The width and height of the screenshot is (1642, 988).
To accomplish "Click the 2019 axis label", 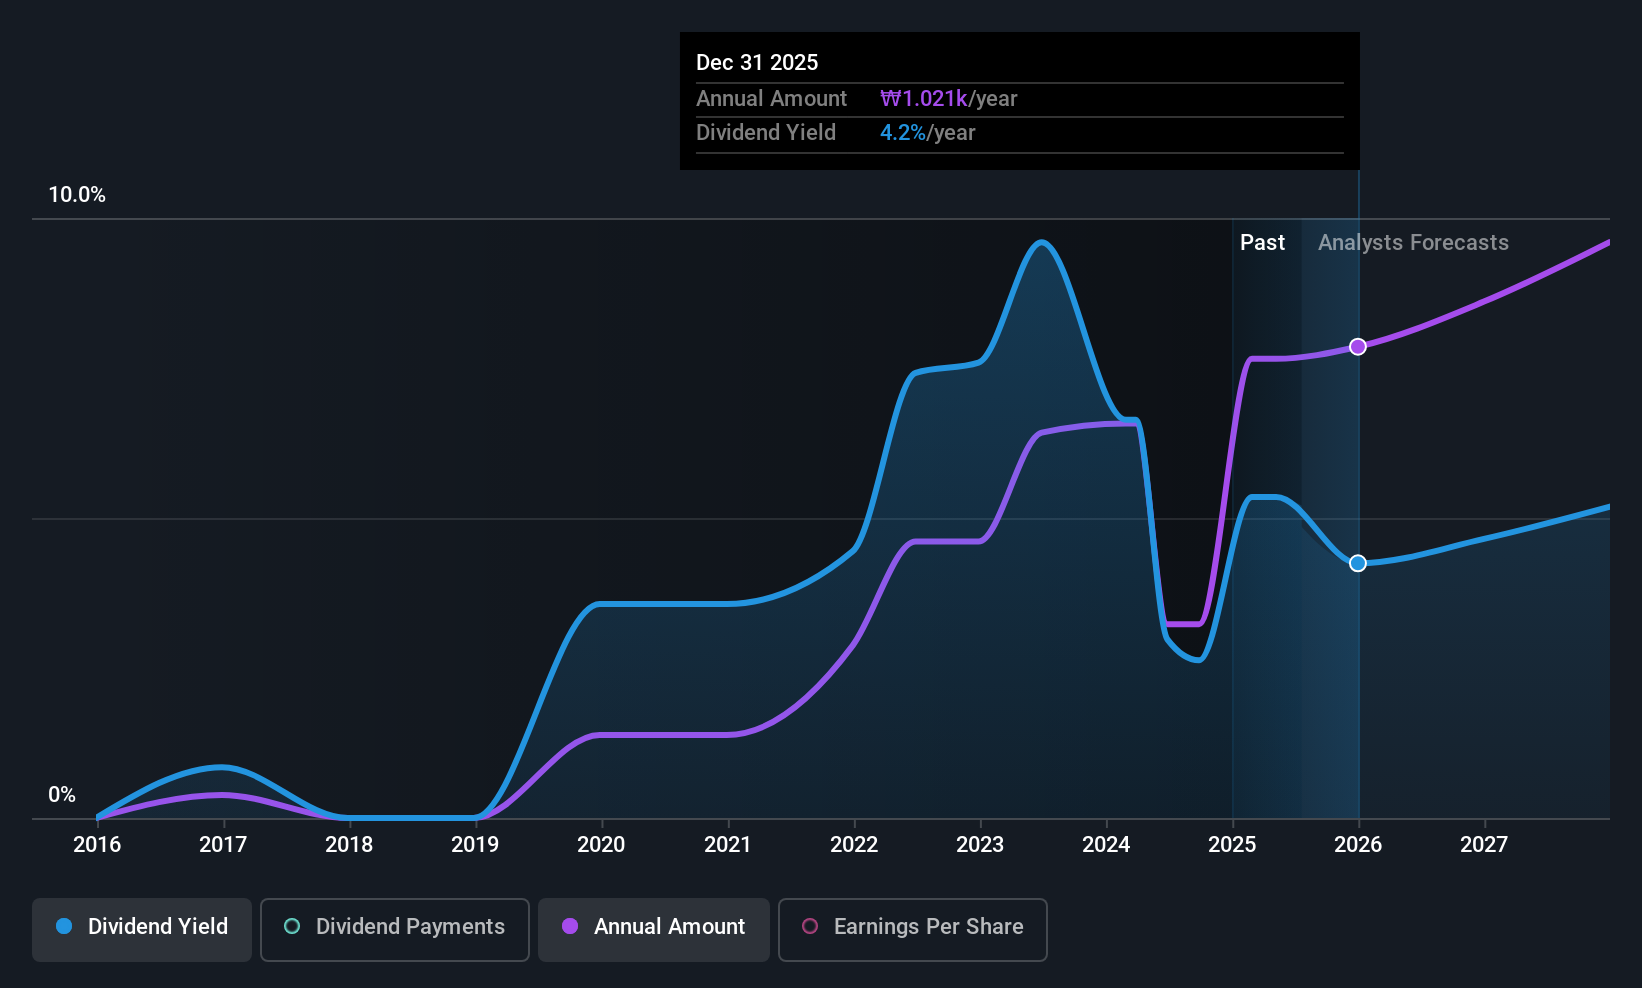I will [x=475, y=845].
